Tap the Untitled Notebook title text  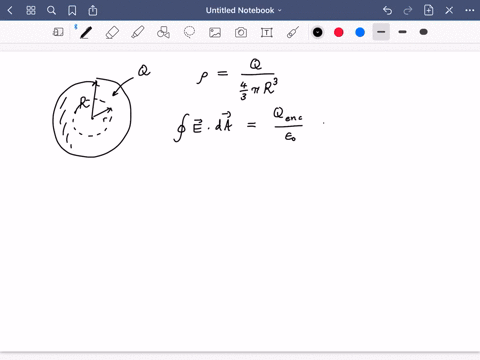pos(240,11)
